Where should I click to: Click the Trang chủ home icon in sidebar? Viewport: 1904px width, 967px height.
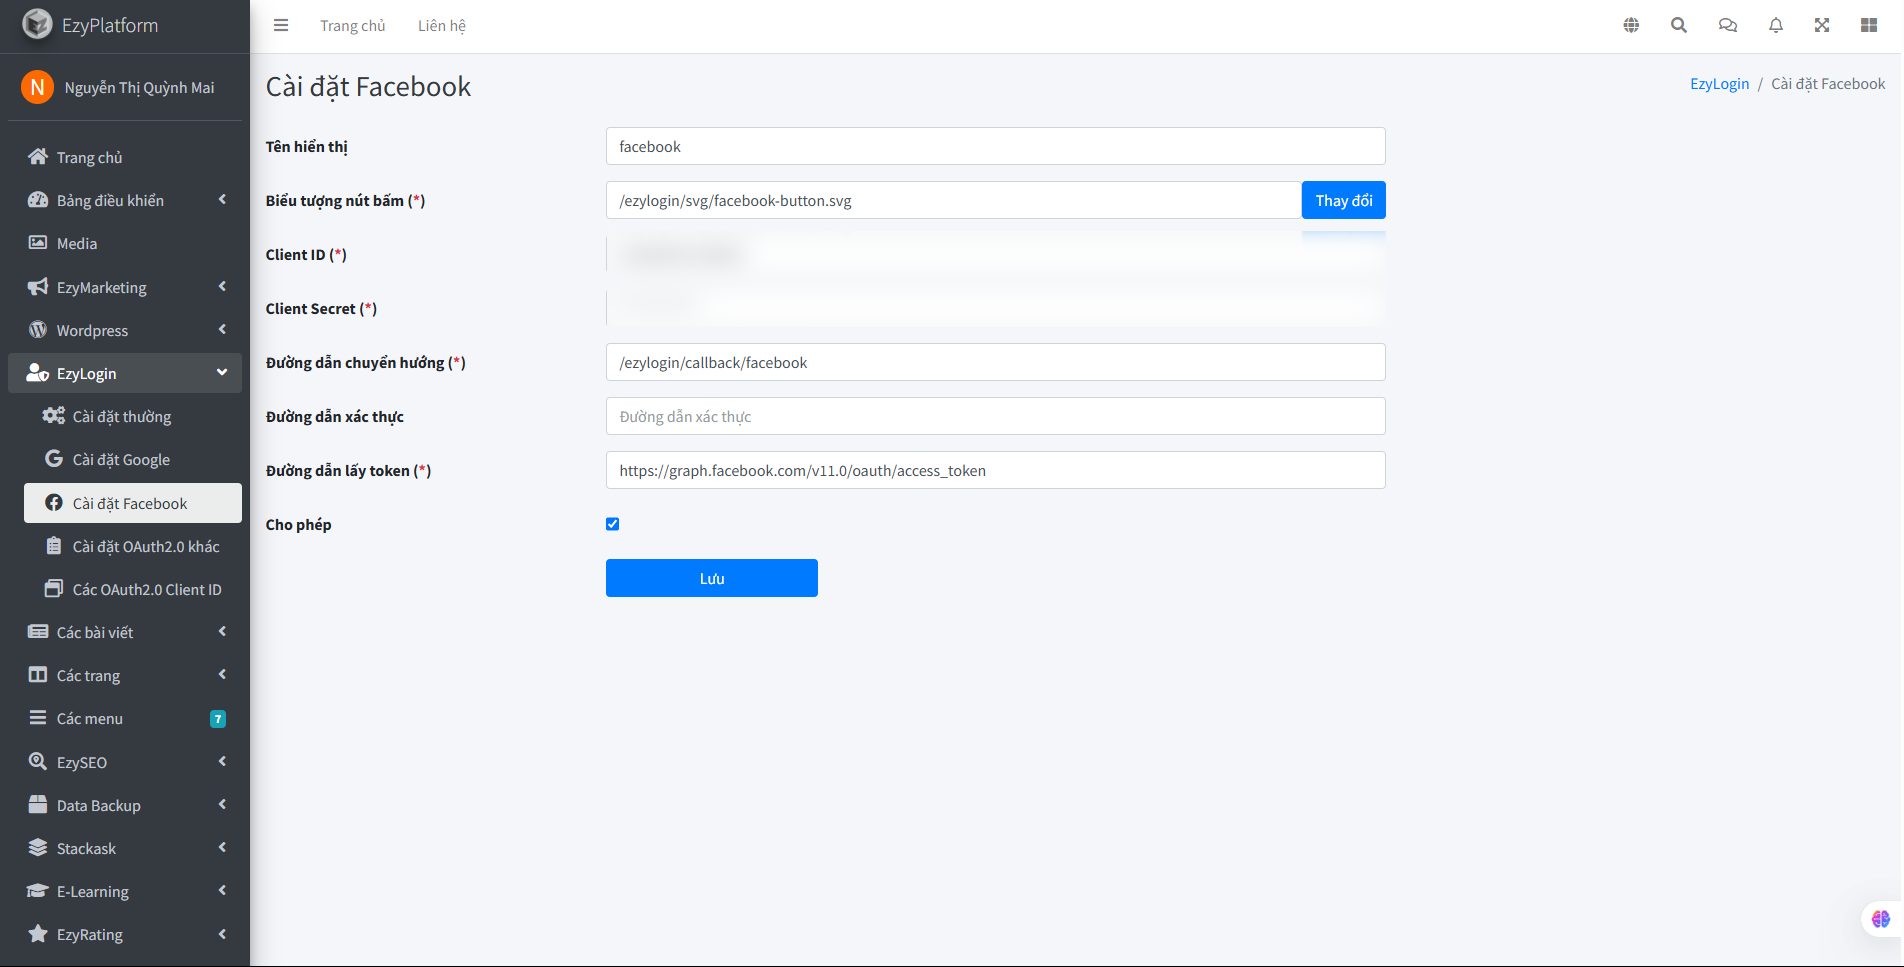pos(38,156)
